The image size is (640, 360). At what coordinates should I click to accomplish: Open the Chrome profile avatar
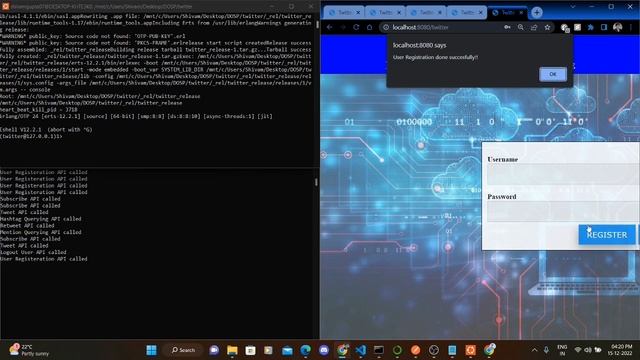(x=618, y=27)
